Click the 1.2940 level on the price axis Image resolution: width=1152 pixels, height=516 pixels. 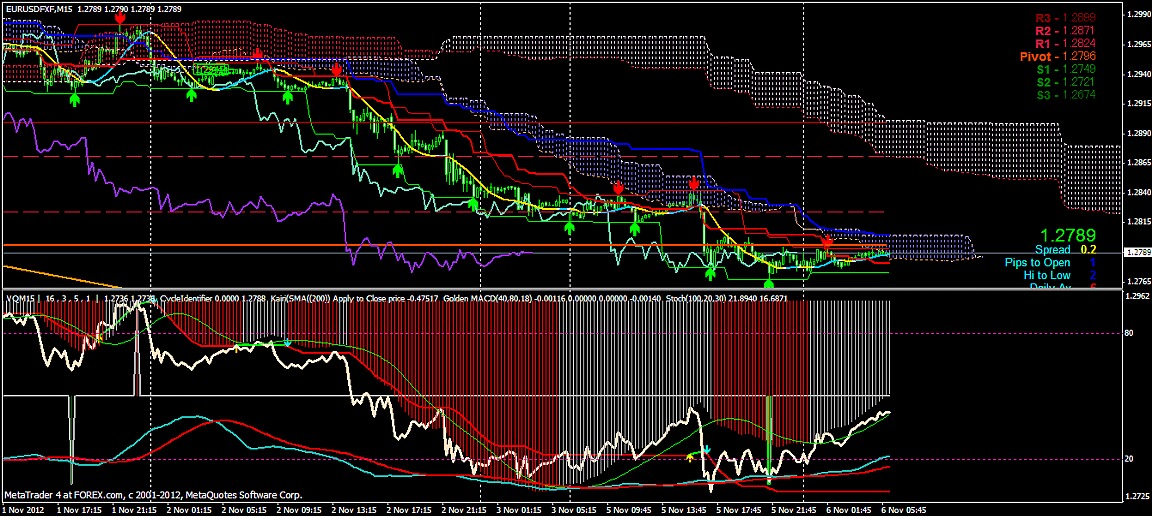(x=1137, y=74)
